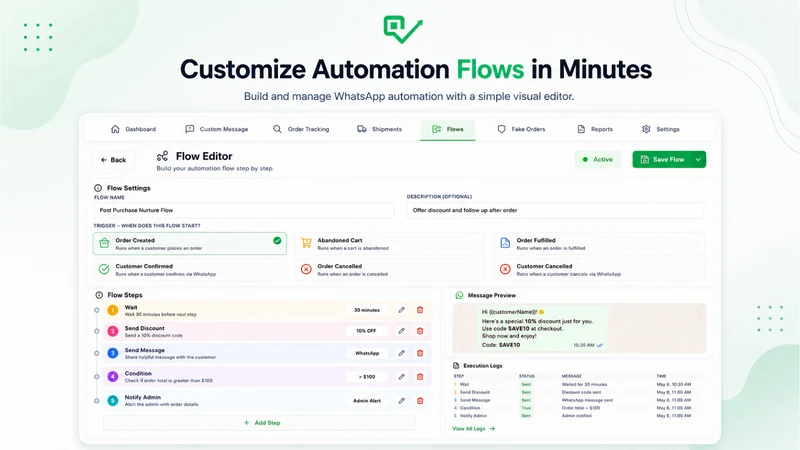Click the pink step 2 badge
This screenshot has width=800, height=450.
click(113, 331)
